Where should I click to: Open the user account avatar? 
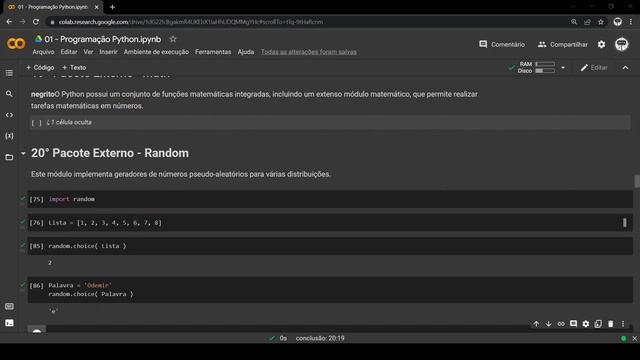click(x=622, y=44)
